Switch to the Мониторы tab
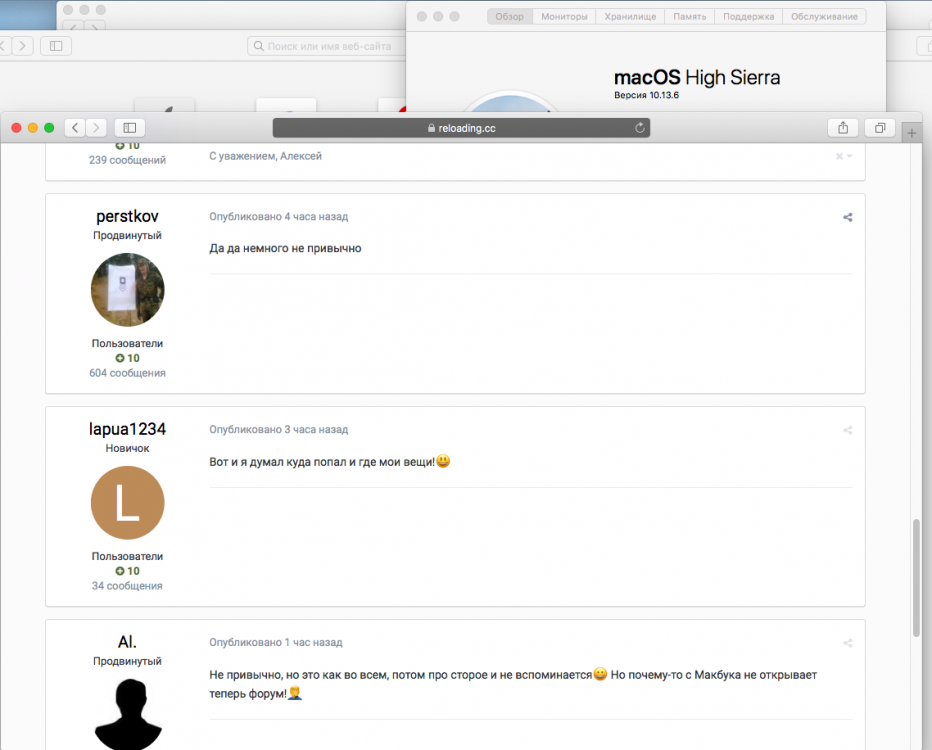This screenshot has height=750, width=932. tap(565, 16)
